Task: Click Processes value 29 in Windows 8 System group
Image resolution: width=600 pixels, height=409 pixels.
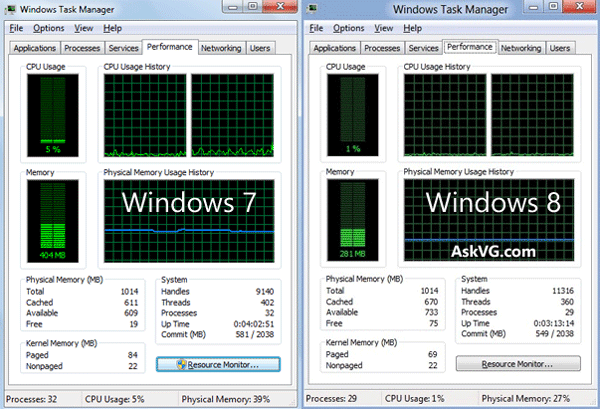Action: pos(569,312)
